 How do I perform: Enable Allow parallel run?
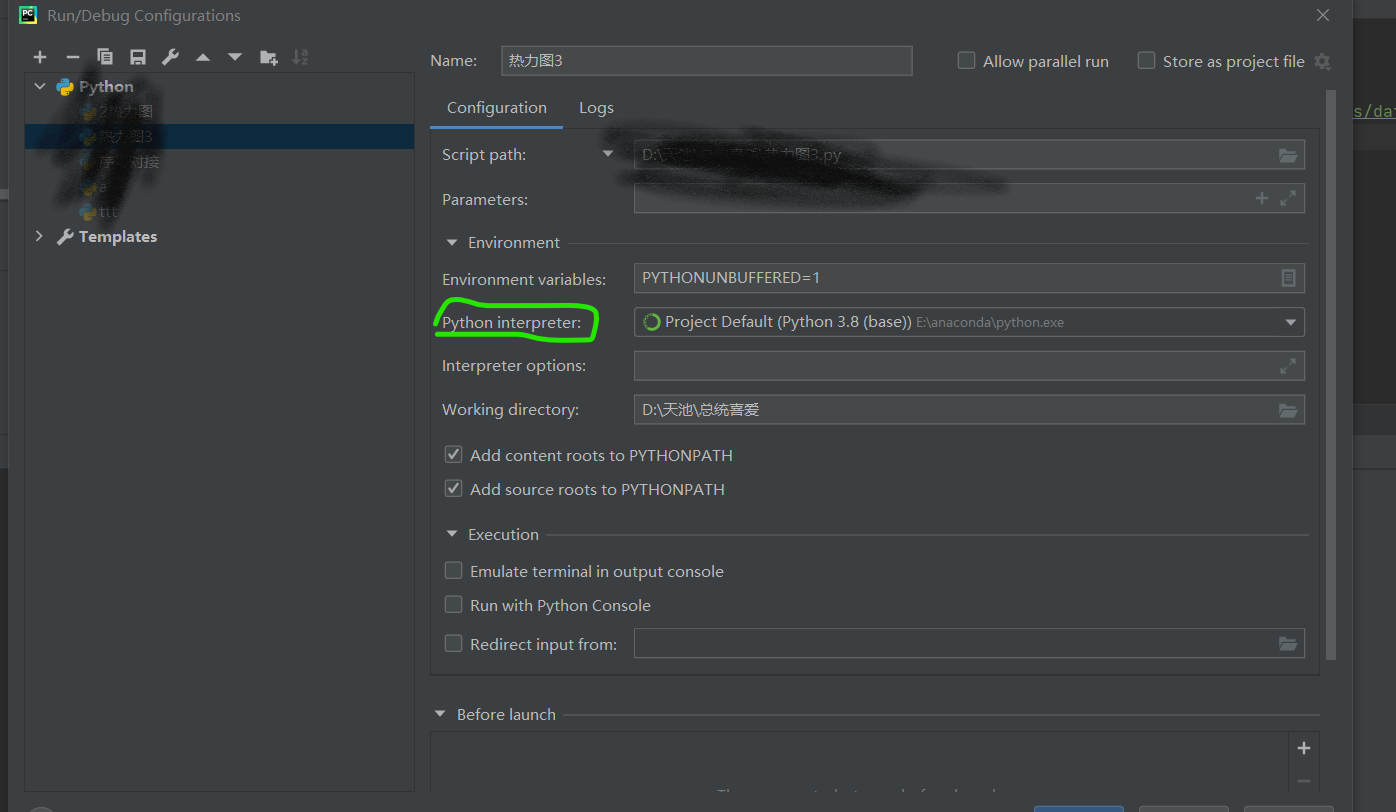click(966, 60)
